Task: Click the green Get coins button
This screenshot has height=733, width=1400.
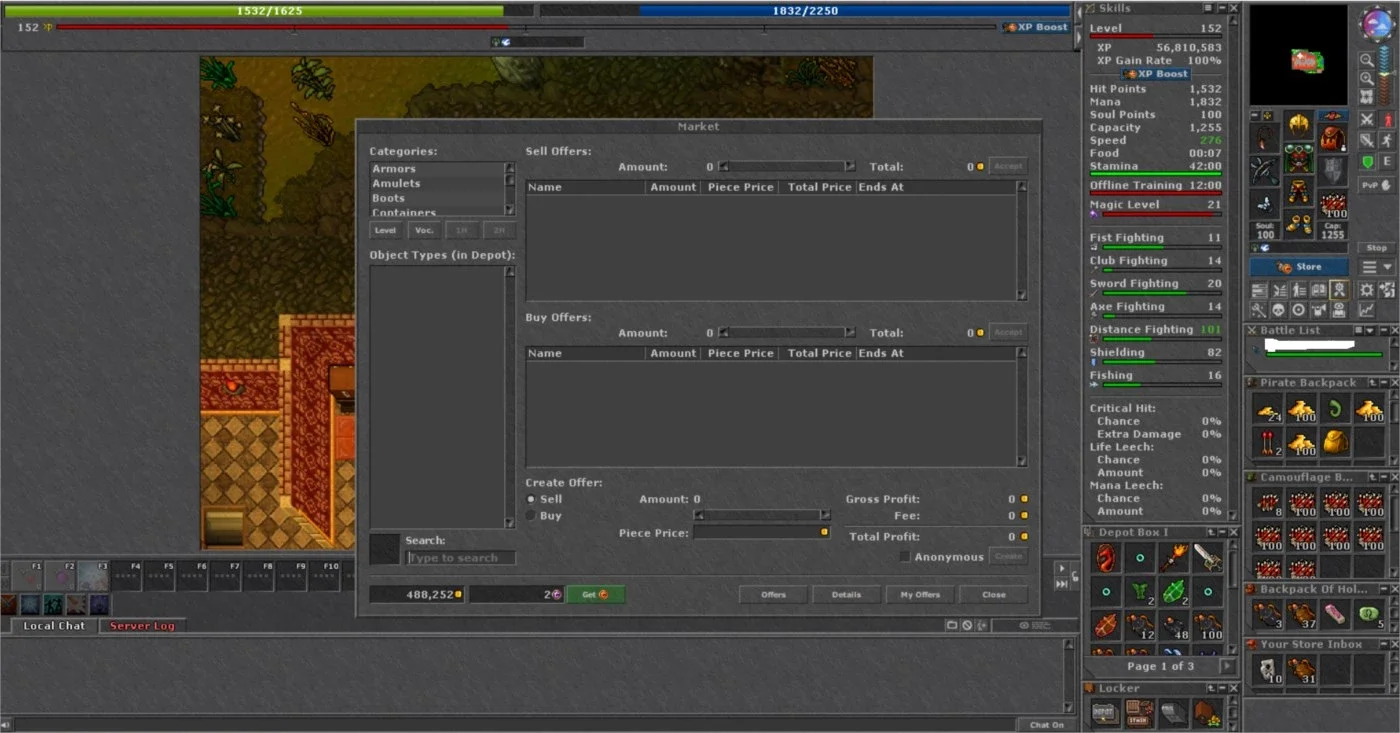Action: pyautogui.click(x=595, y=595)
